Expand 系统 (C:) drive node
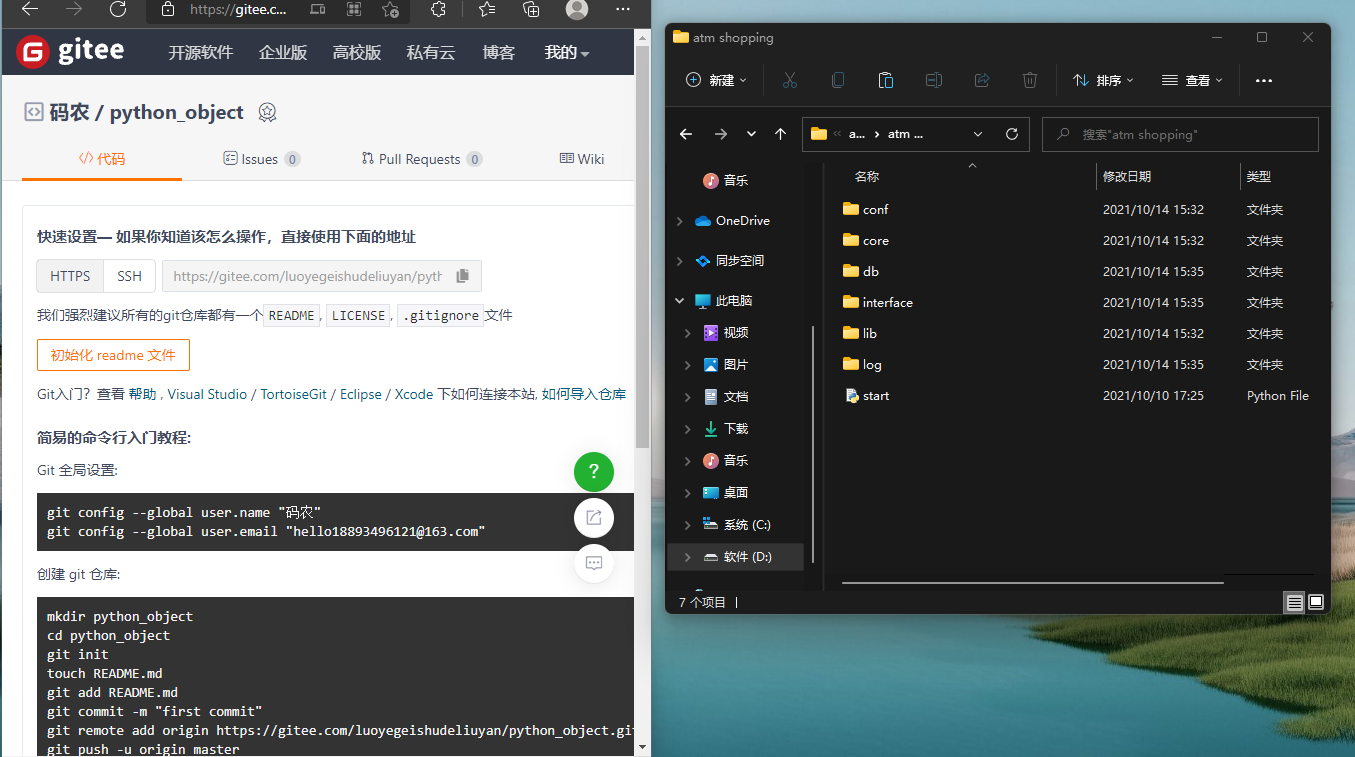This screenshot has height=757, width=1355. 688,525
